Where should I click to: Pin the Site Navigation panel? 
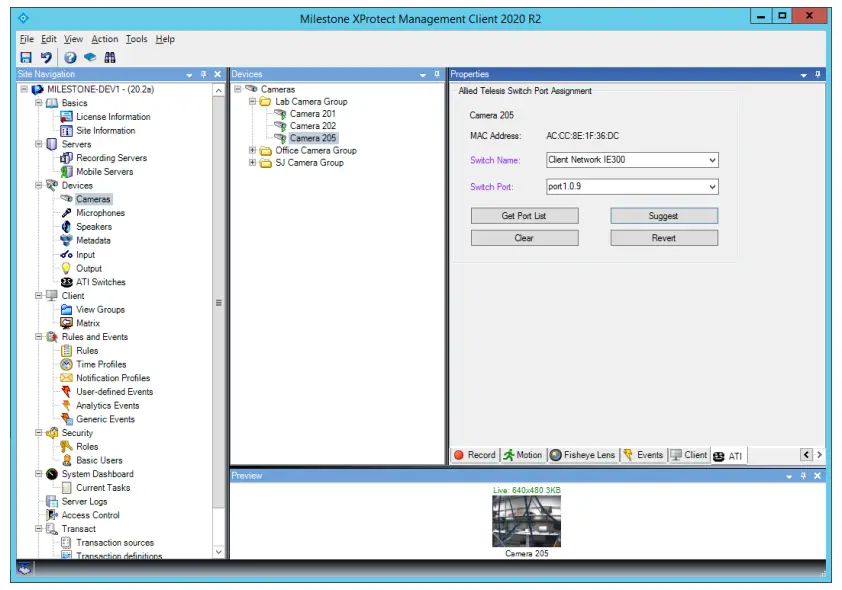pos(203,75)
